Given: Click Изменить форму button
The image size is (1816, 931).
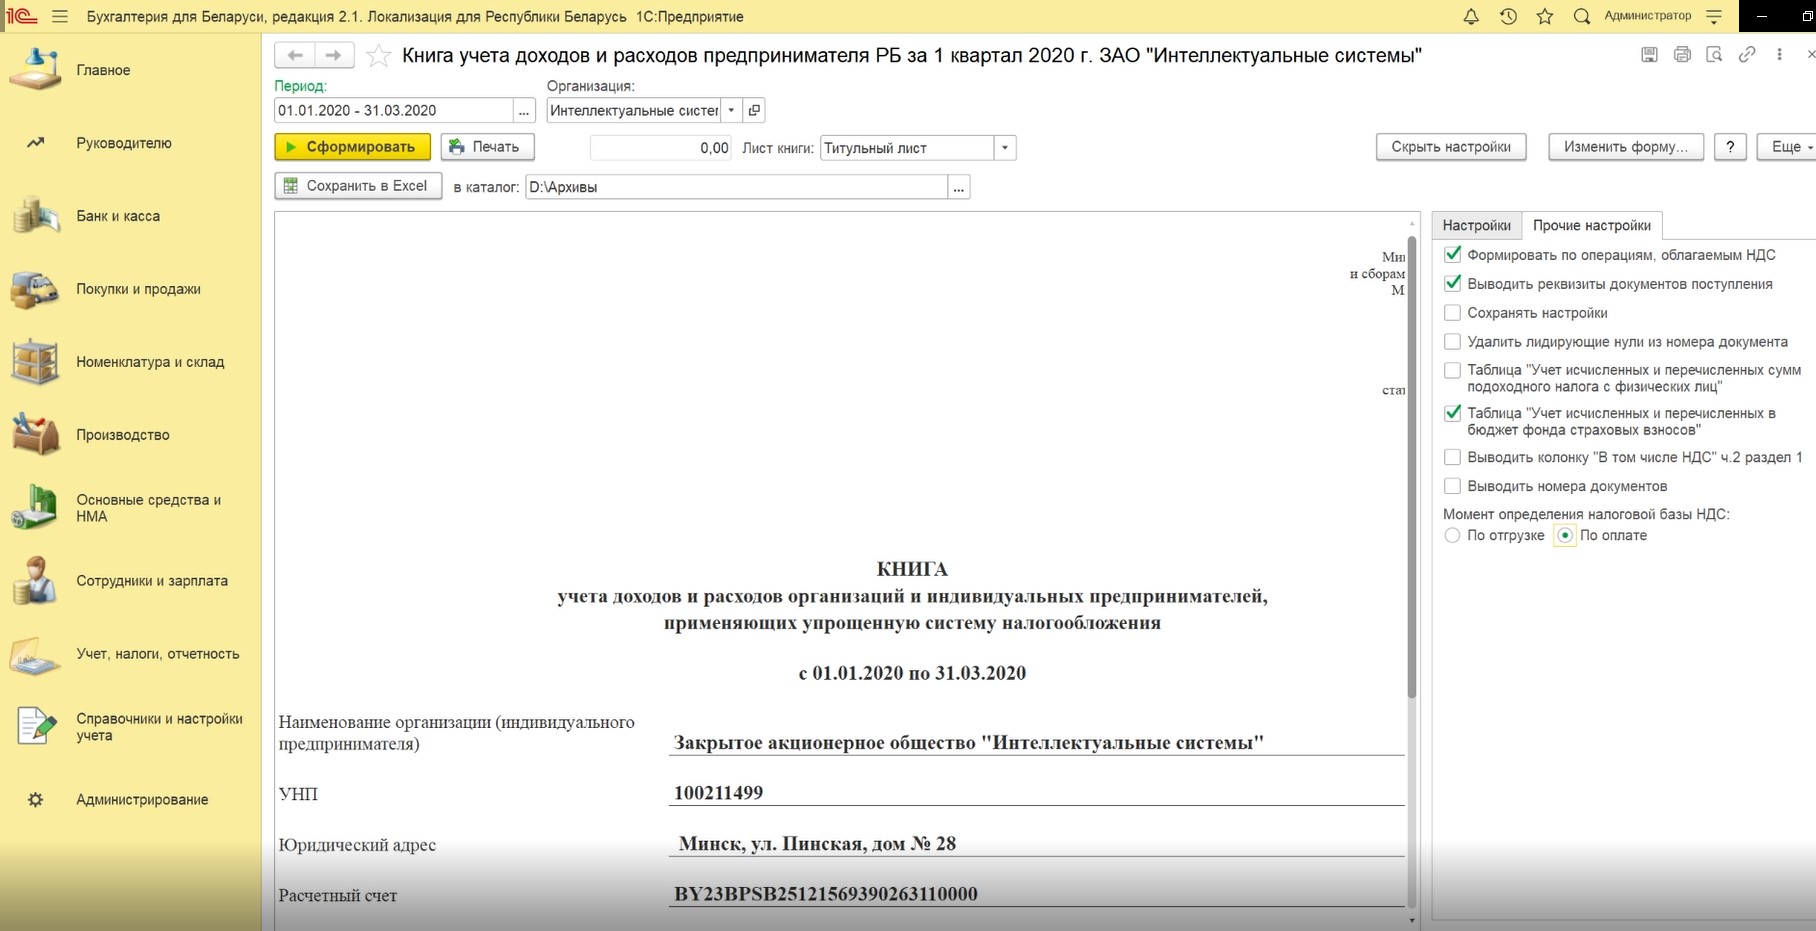Looking at the screenshot, I should click(1626, 147).
